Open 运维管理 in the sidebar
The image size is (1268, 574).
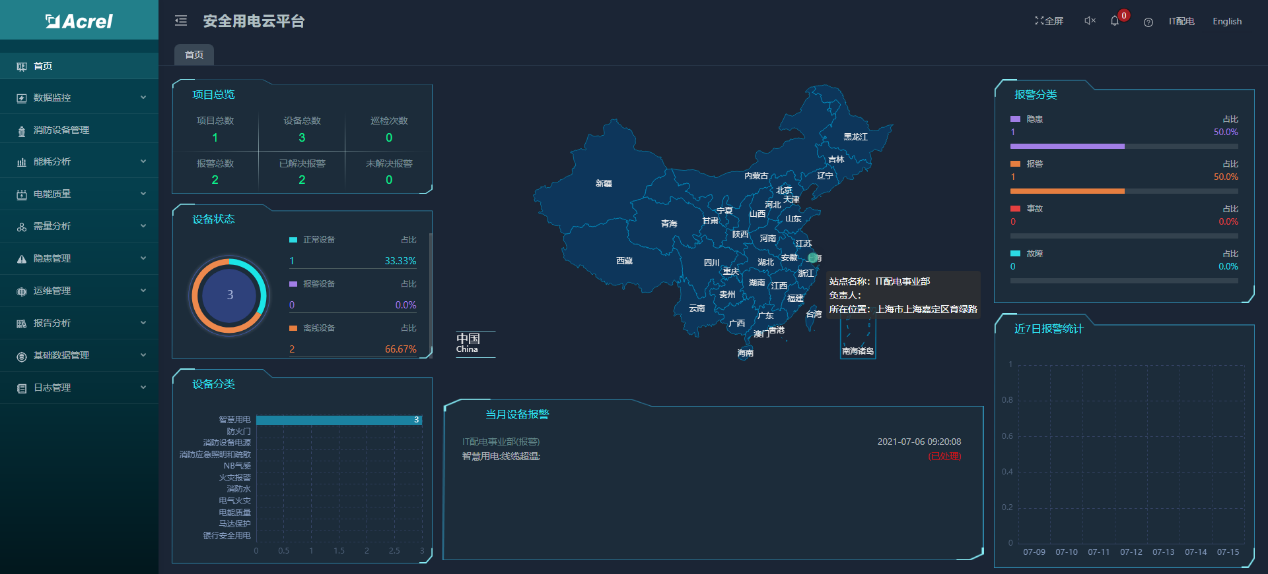[x=52, y=291]
